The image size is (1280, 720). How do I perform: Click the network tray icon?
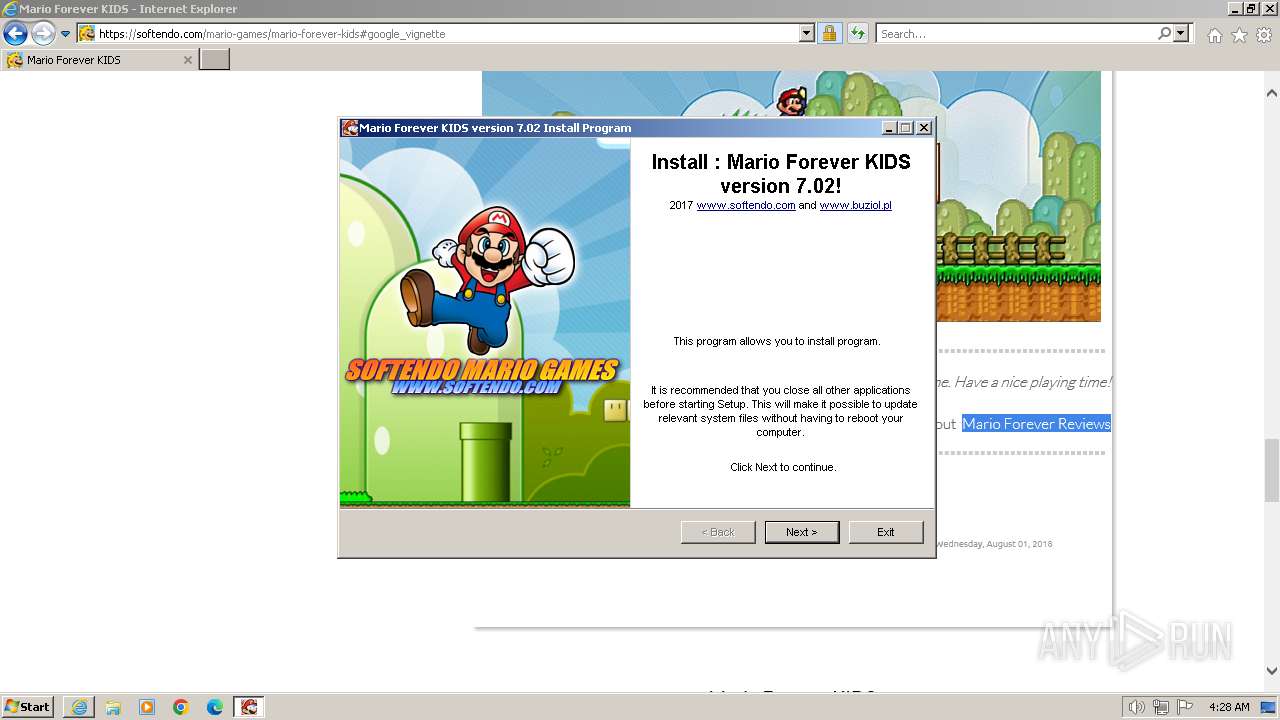1161,707
